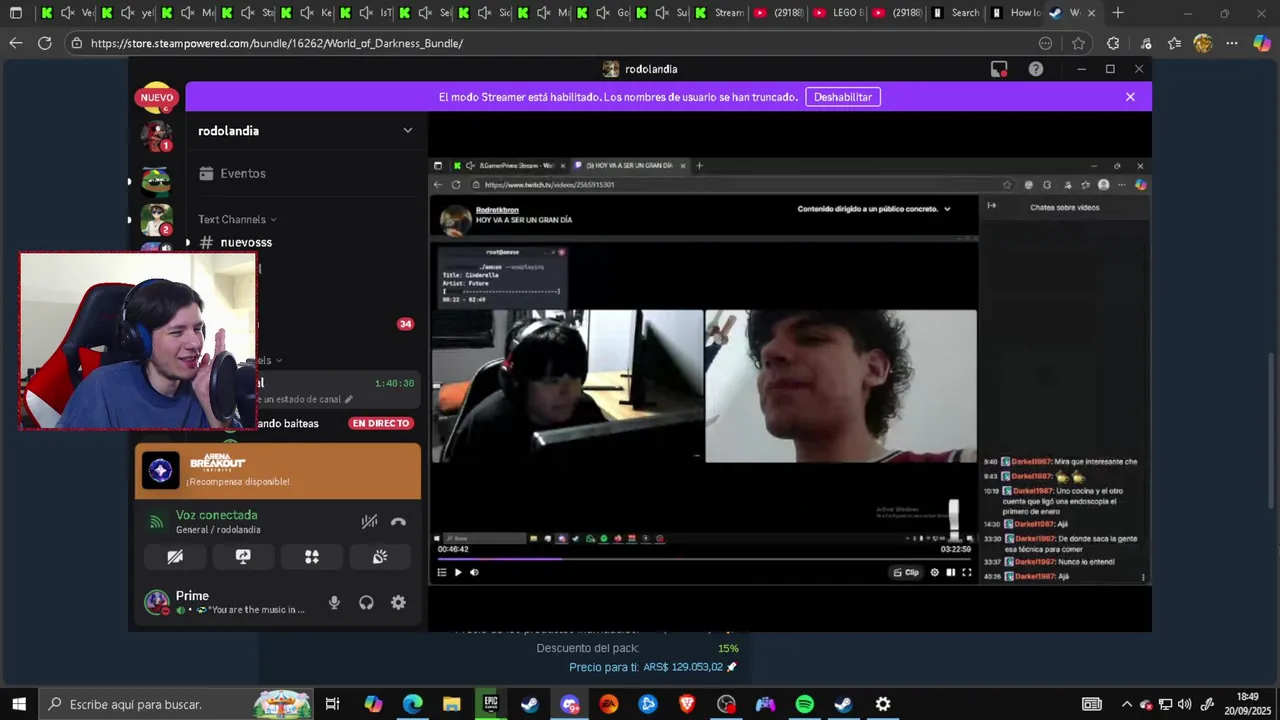The image size is (1280, 720).
Task: Switch to the 'How lo' browser tab
Action: (1014, 13)
